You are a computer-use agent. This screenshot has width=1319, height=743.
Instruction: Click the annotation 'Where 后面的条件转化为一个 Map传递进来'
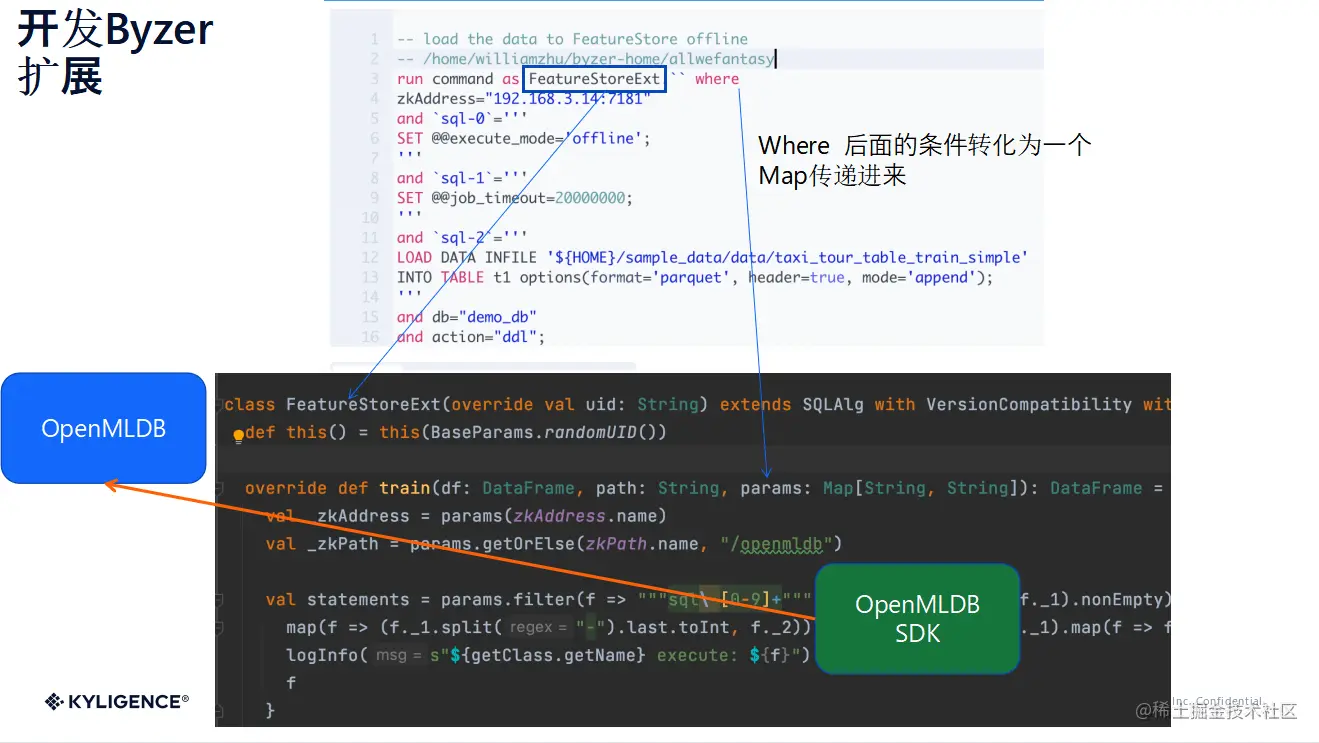[x=924, y=160]
